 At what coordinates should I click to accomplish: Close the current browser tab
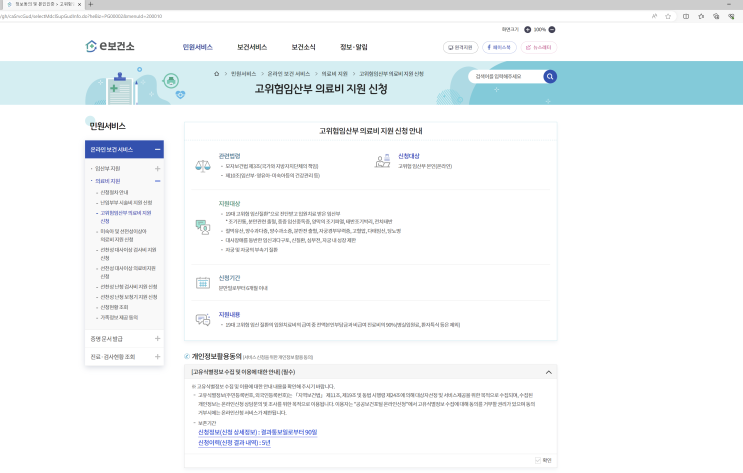pyautogui.click(x=79, y=4)
